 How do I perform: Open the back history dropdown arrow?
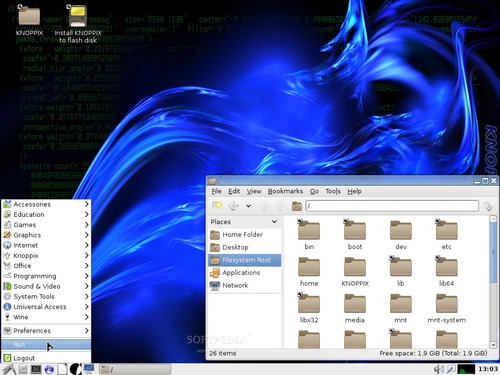pos(248,206)
